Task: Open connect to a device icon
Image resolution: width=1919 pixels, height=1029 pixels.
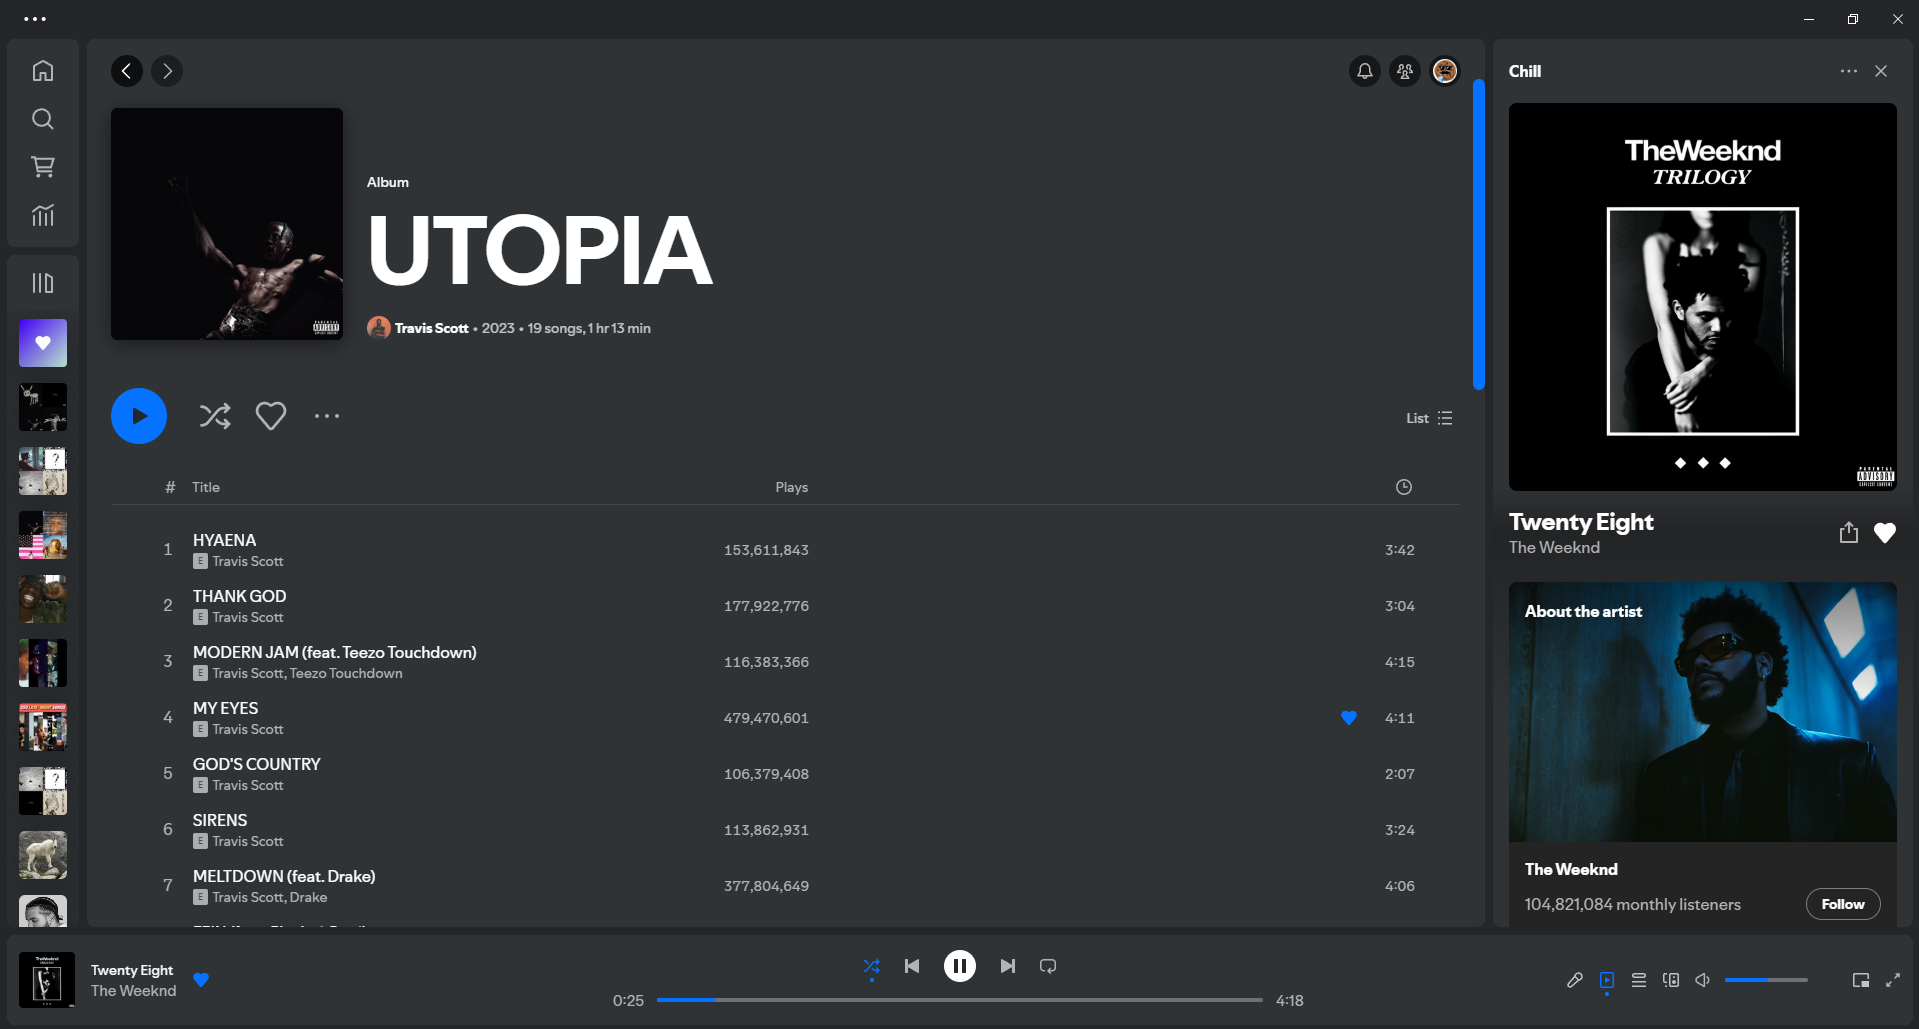Action: tap(1671, 980)
